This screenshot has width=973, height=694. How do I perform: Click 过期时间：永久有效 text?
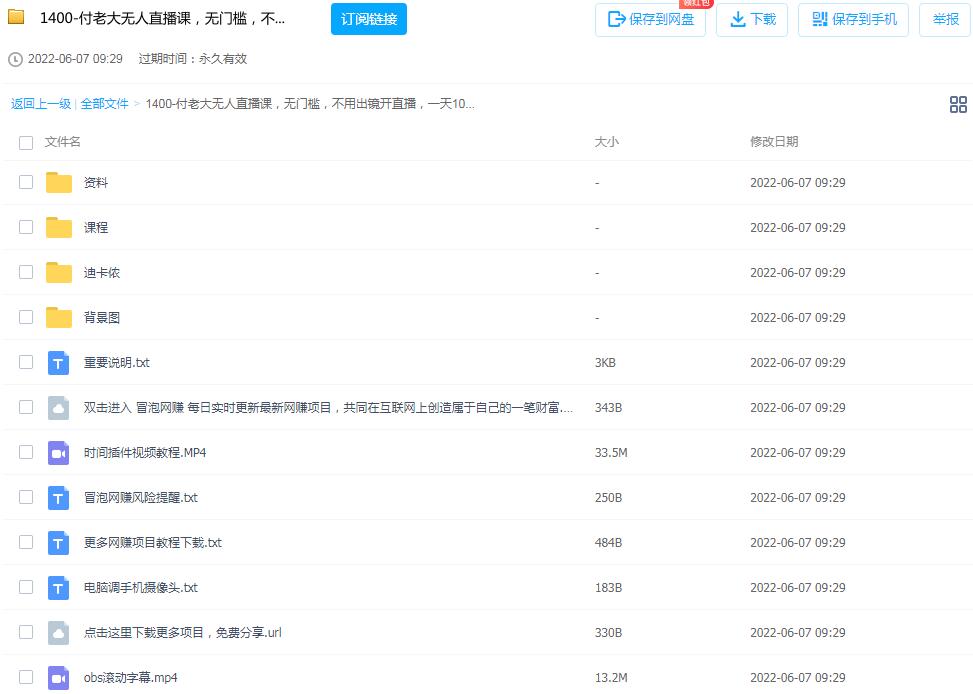point(192,59)
